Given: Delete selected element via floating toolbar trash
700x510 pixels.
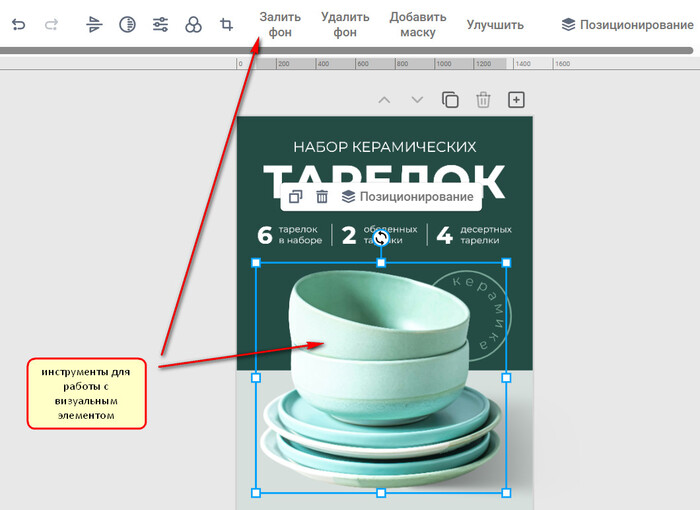Looking at the screenshot, I should tap(322, 197).
